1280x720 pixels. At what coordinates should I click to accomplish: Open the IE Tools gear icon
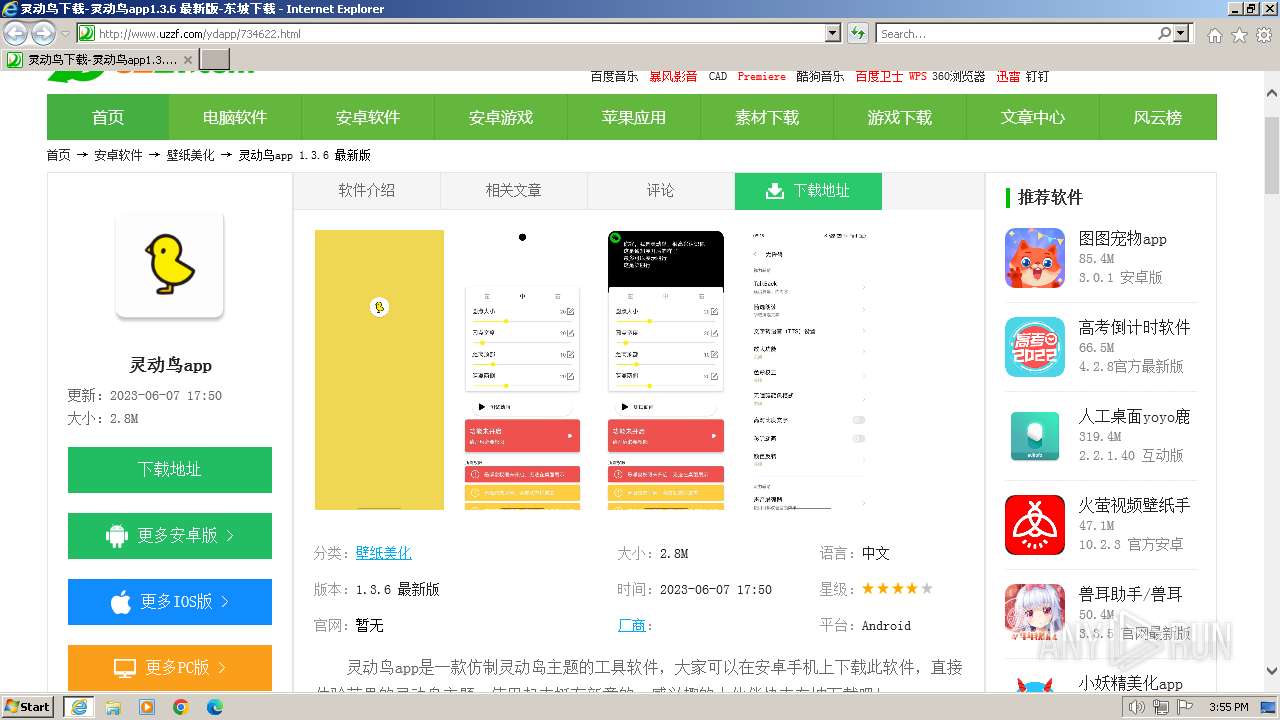click(1263, 35)
